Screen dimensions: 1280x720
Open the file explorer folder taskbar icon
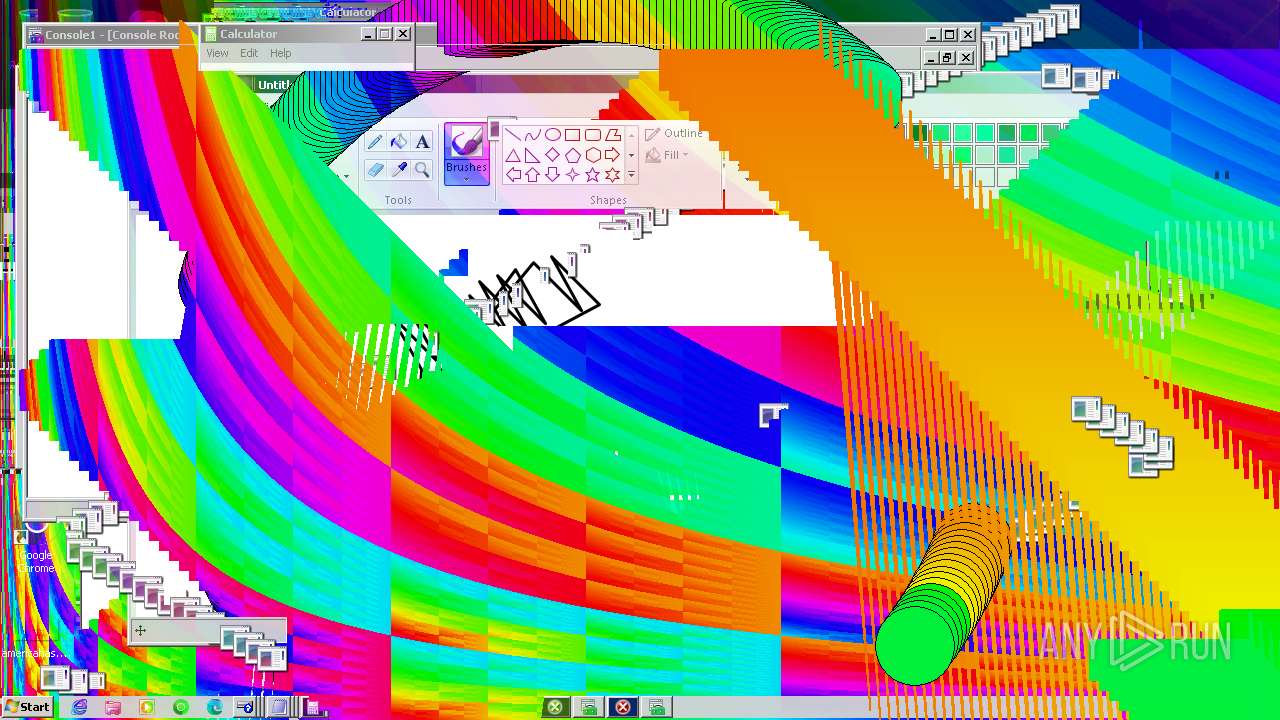[113, 707]
